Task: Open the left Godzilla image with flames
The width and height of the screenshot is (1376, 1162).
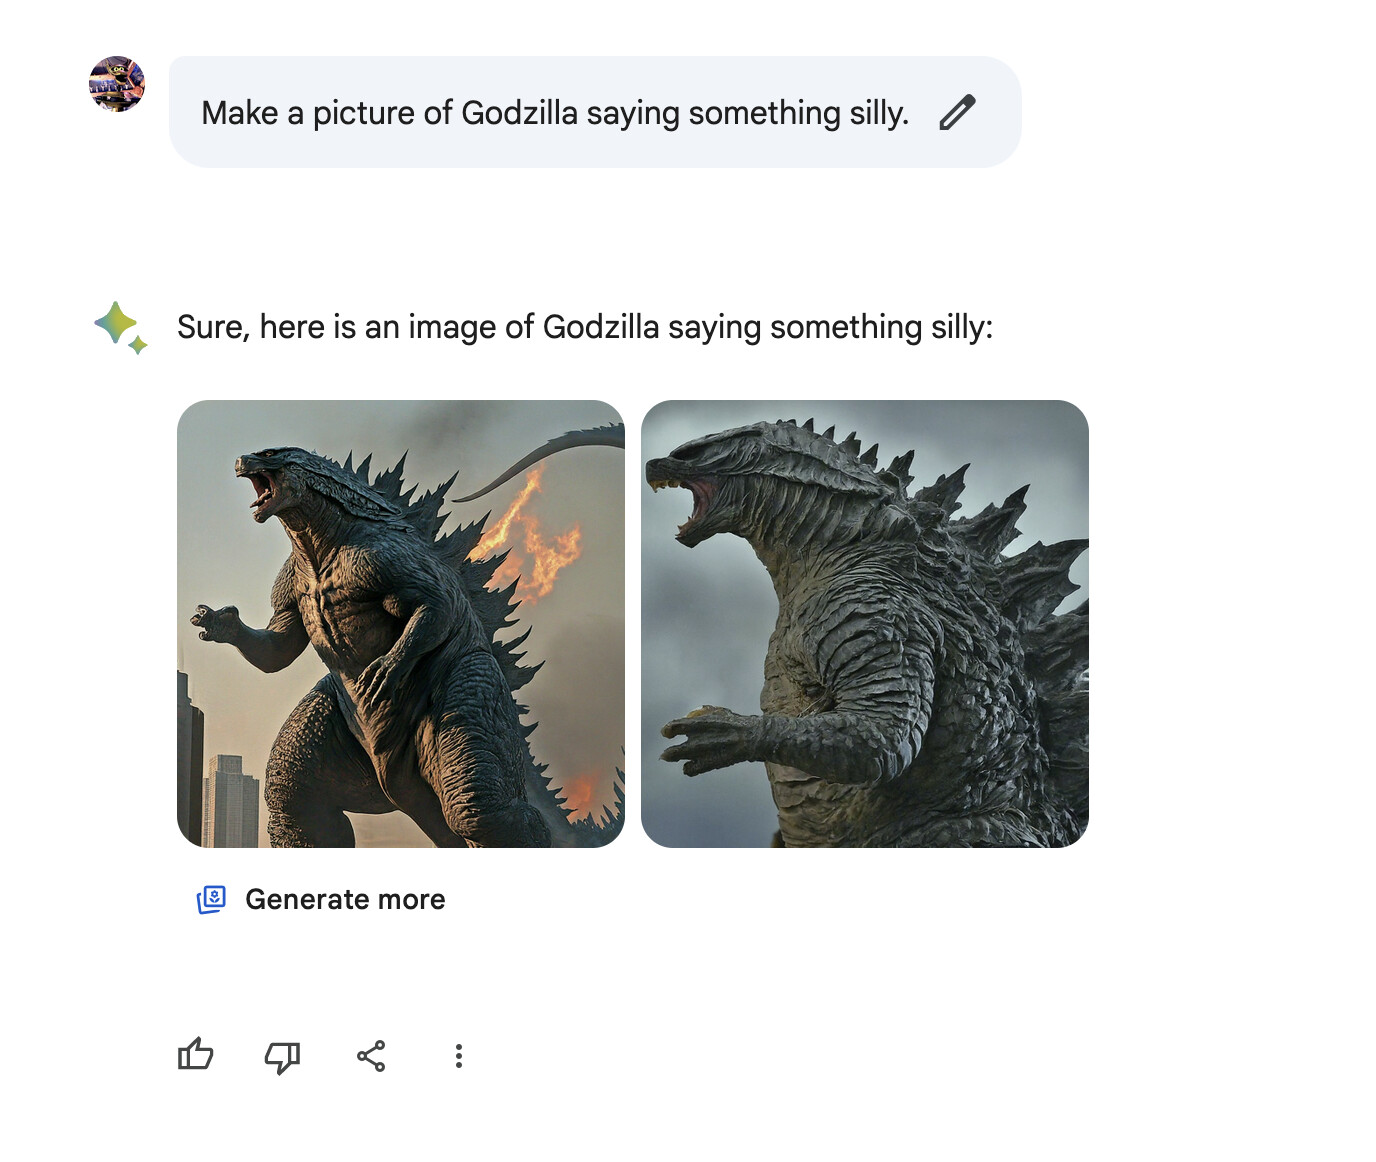Action: point(401,624)
